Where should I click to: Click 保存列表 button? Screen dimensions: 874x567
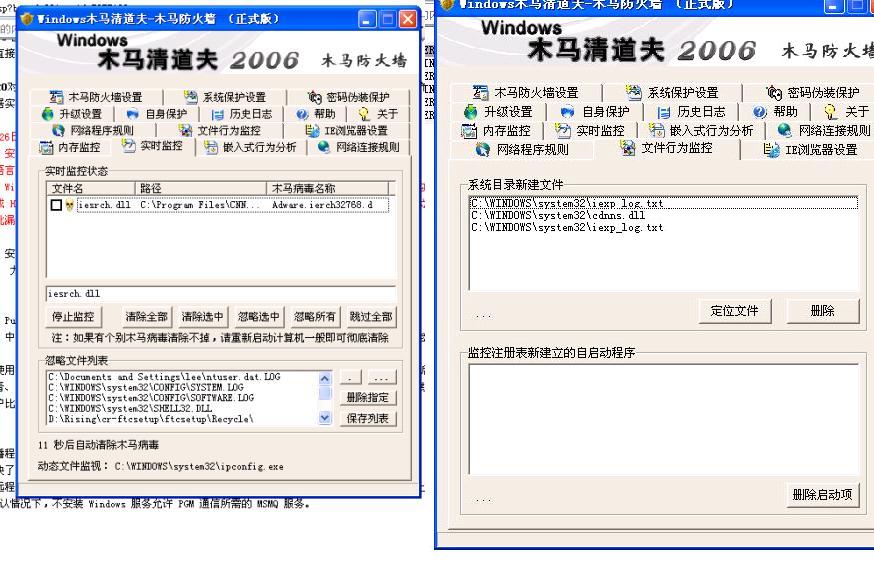(x=368, y=418)
